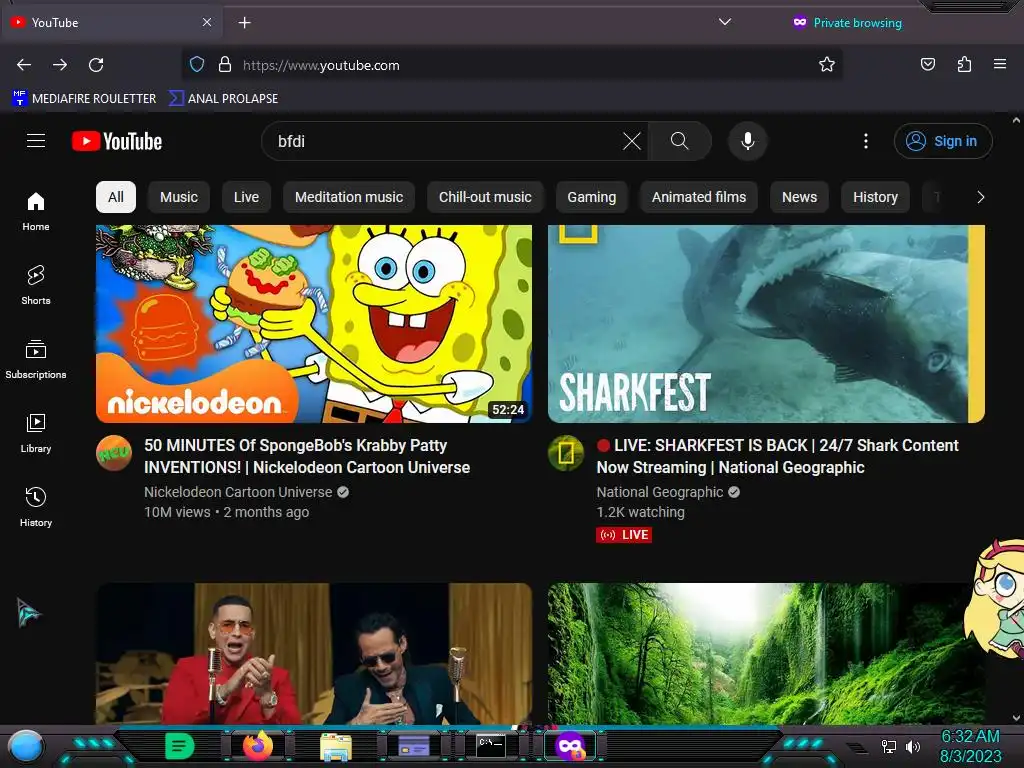The width and height of the screenshot is (1024, 768).
Task: Open the Start orb on the taskbar
Action: pyautogui.click(x=26, y=746)
